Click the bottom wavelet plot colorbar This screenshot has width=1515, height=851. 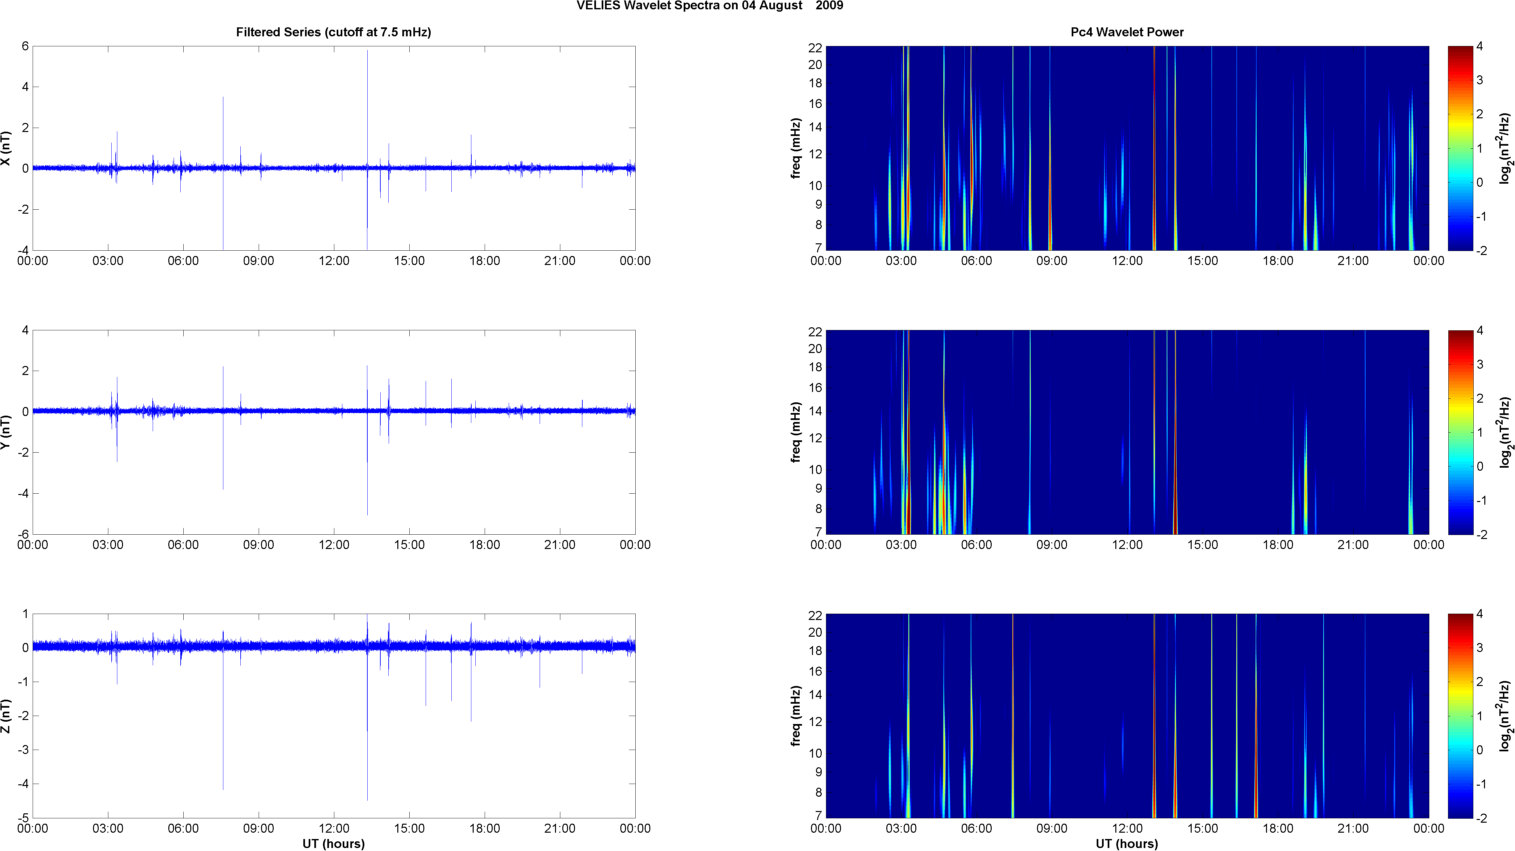1459,716
